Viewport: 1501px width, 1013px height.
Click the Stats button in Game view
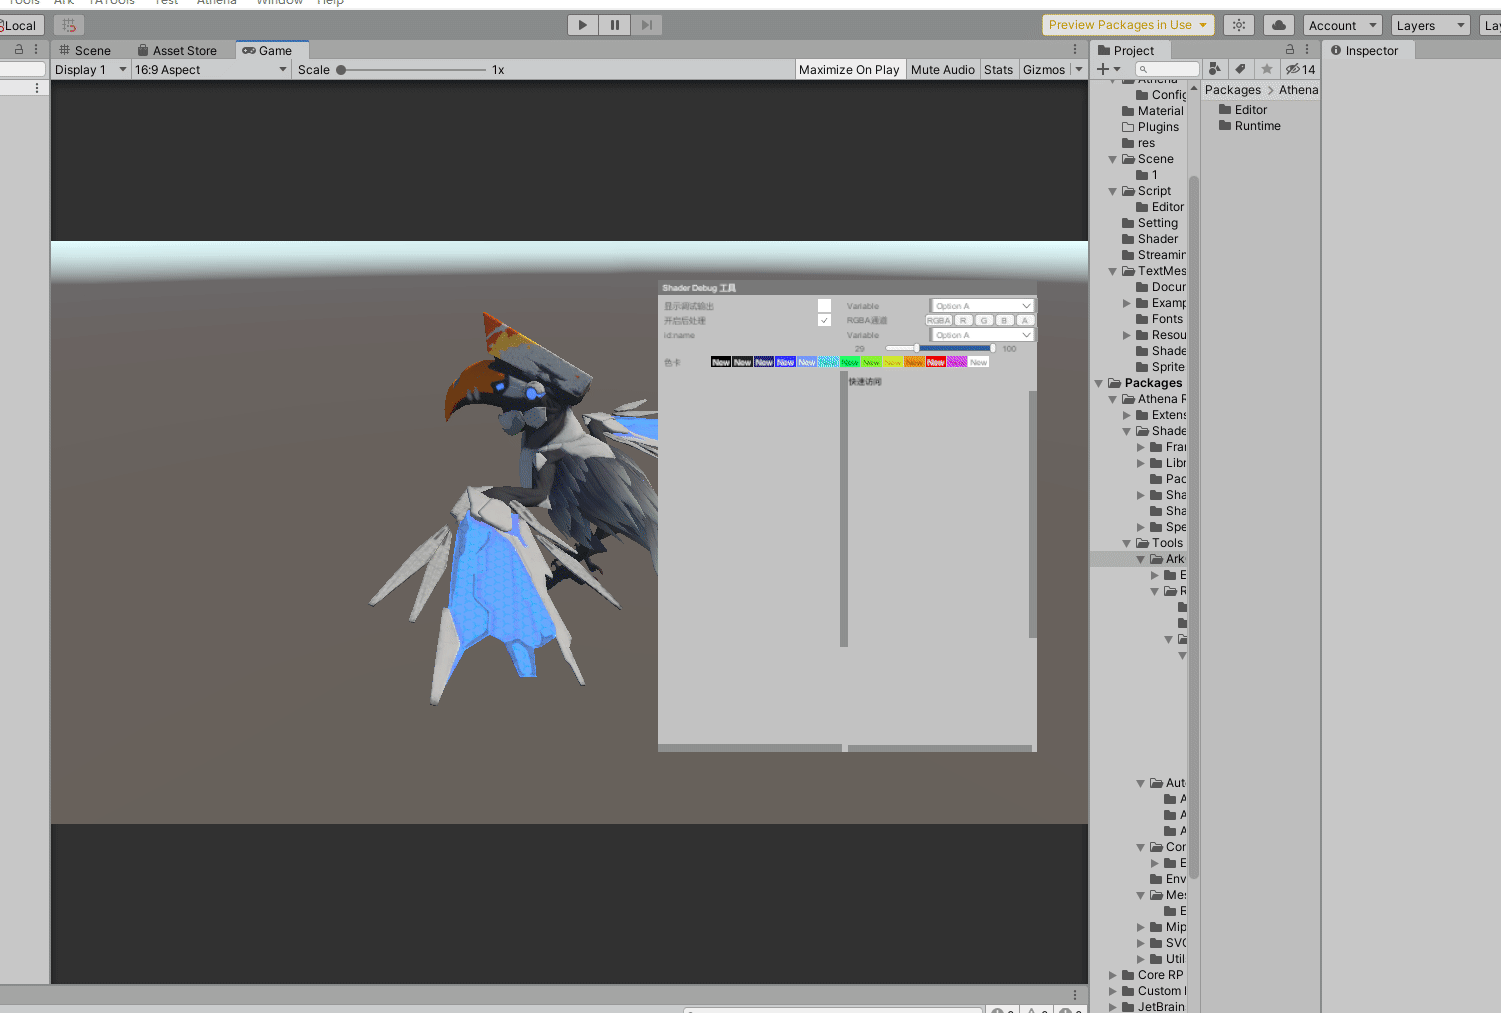tap(998, 70)
